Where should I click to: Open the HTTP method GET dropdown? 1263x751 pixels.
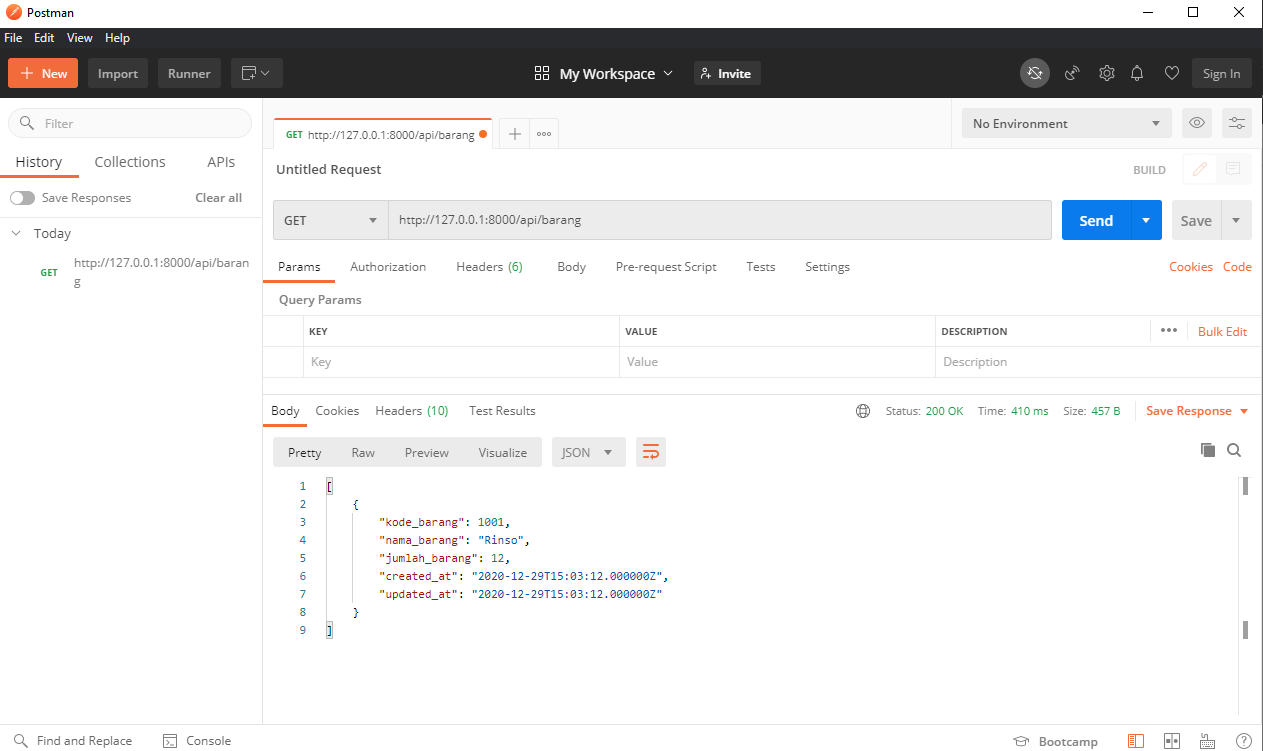[331, 220]
